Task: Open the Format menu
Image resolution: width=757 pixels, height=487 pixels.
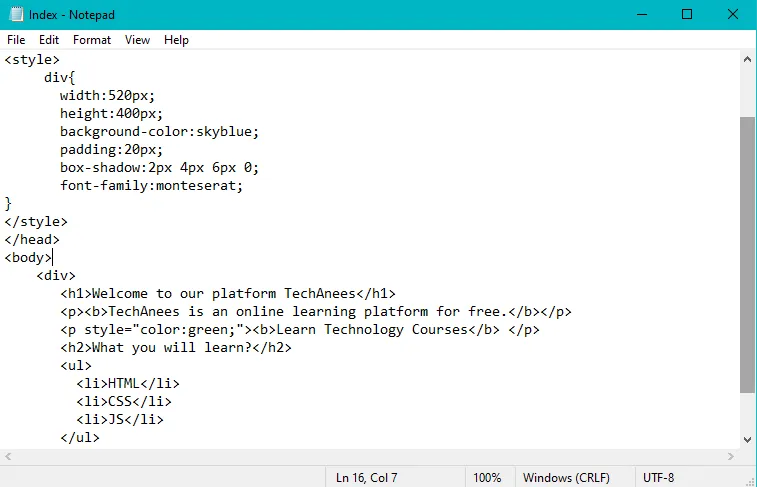Action: click(92, 40)
